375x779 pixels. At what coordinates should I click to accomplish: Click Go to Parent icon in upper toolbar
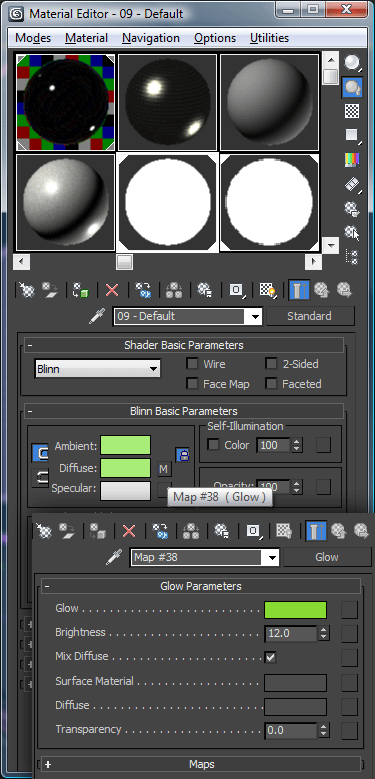click(x=321, y=290)
